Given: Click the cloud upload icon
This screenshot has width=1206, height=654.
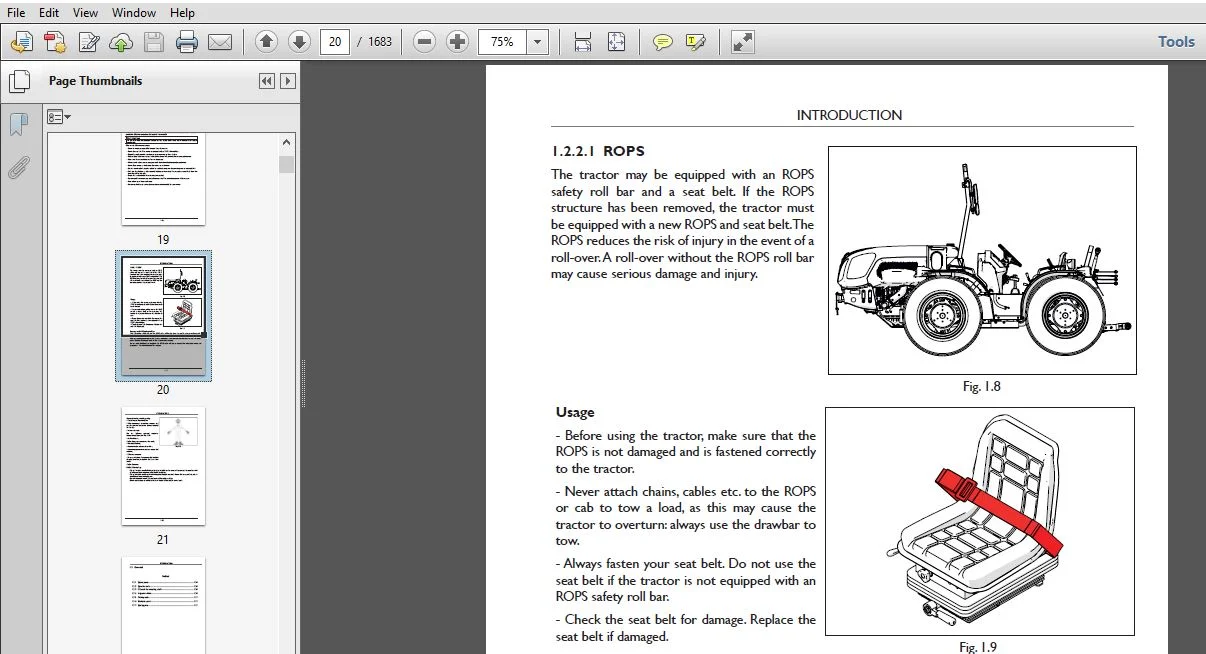Looking at the screenshot, I should (x=121, y=42).
